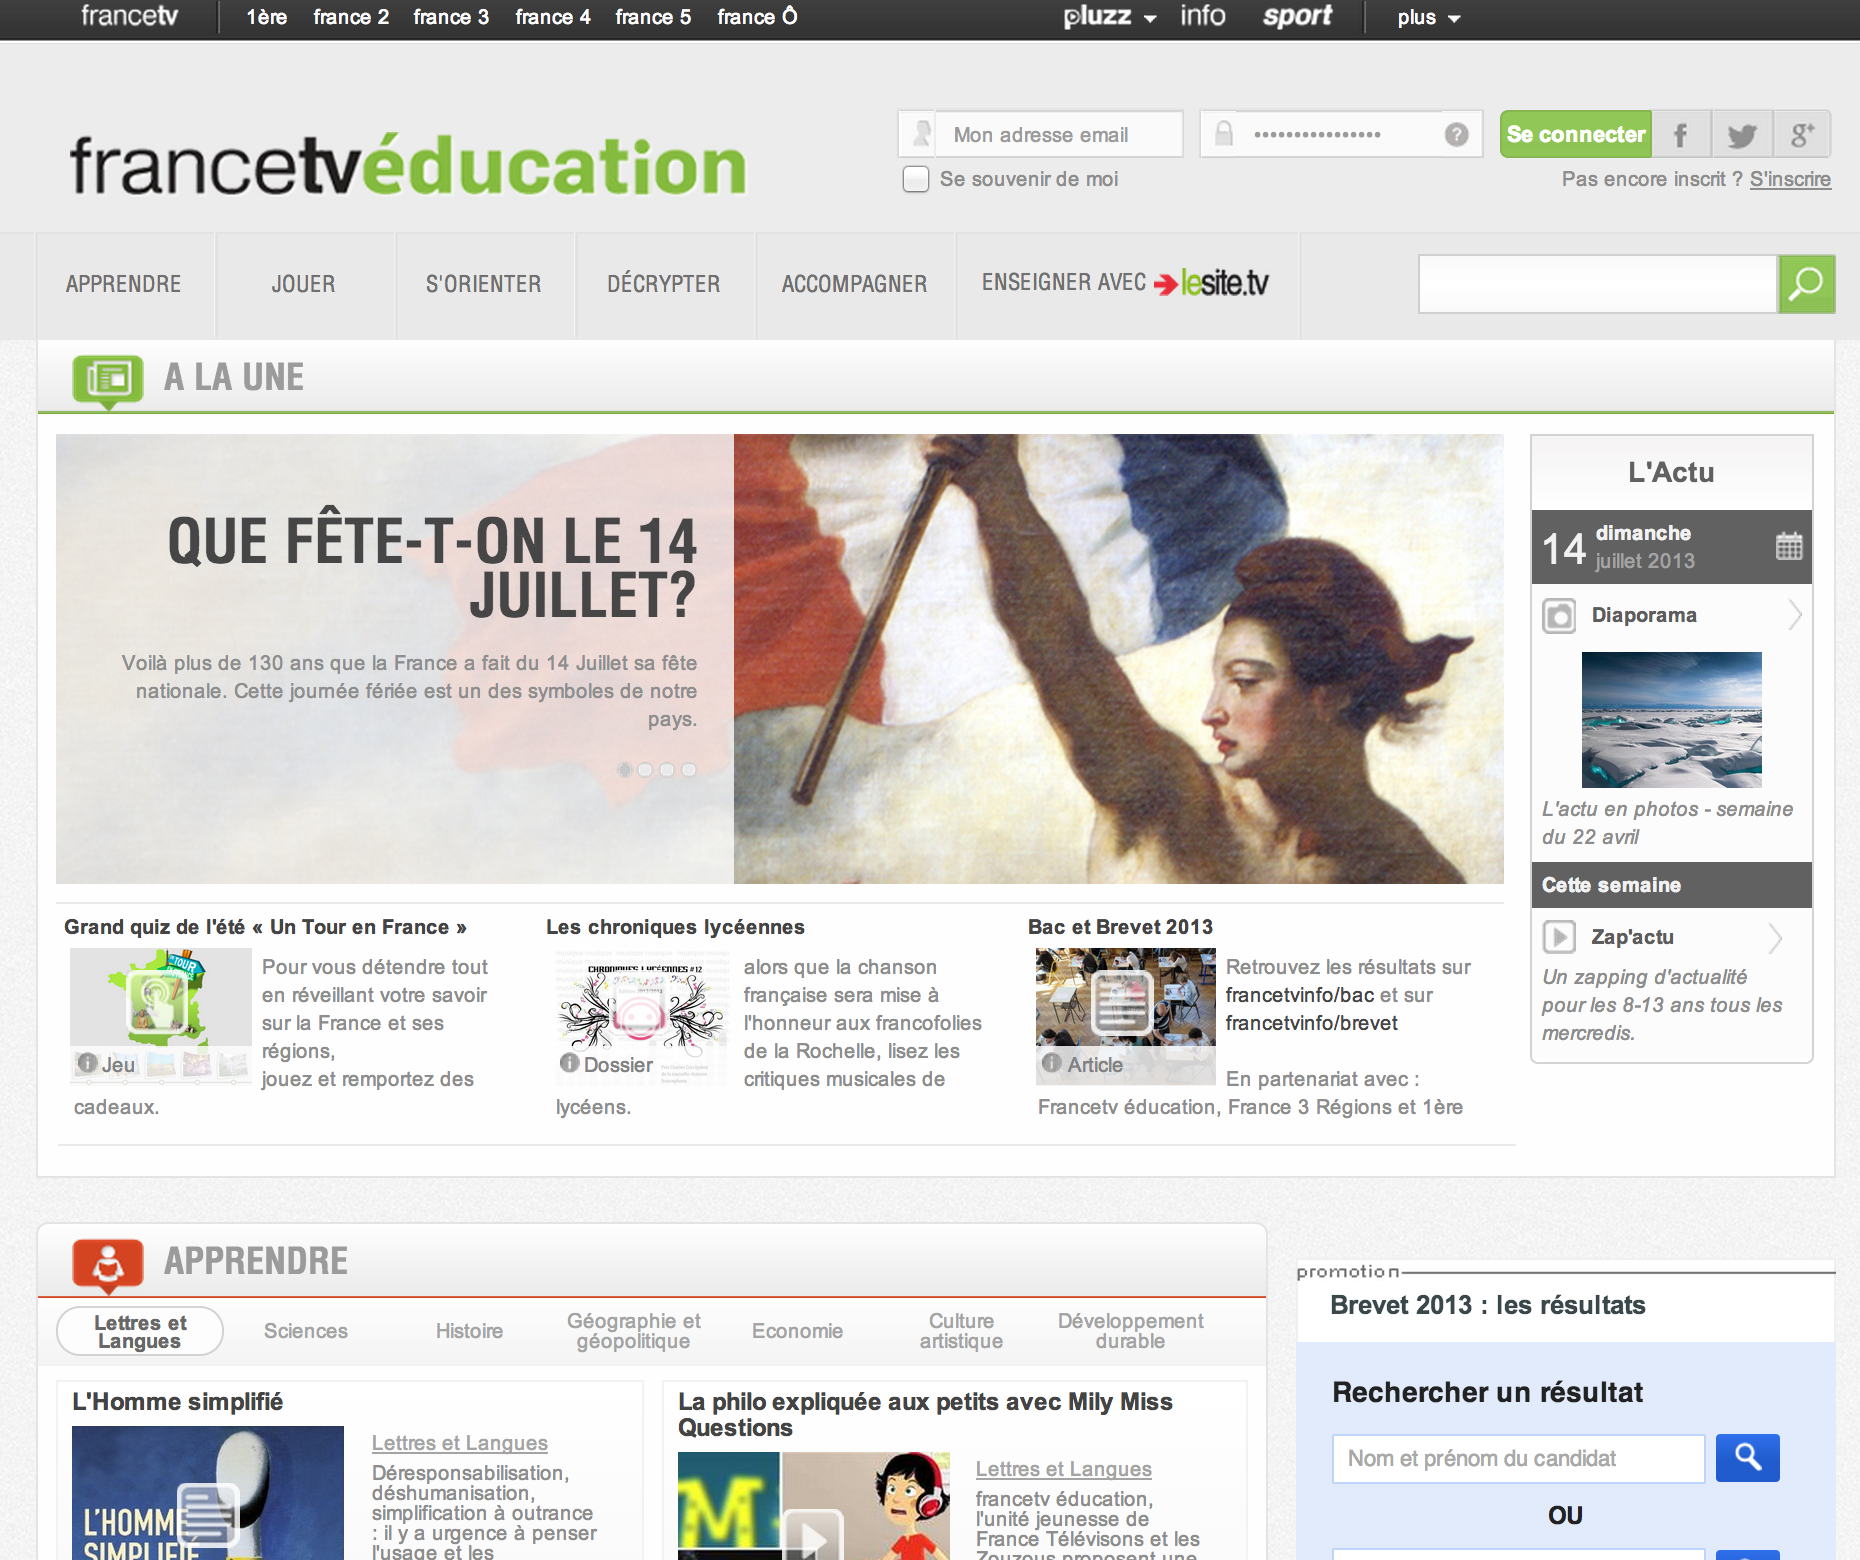The width and height of the screenshot is (1860, 1560).
Task: Click the password help question mark icon
Action: tap(1457, 134)
